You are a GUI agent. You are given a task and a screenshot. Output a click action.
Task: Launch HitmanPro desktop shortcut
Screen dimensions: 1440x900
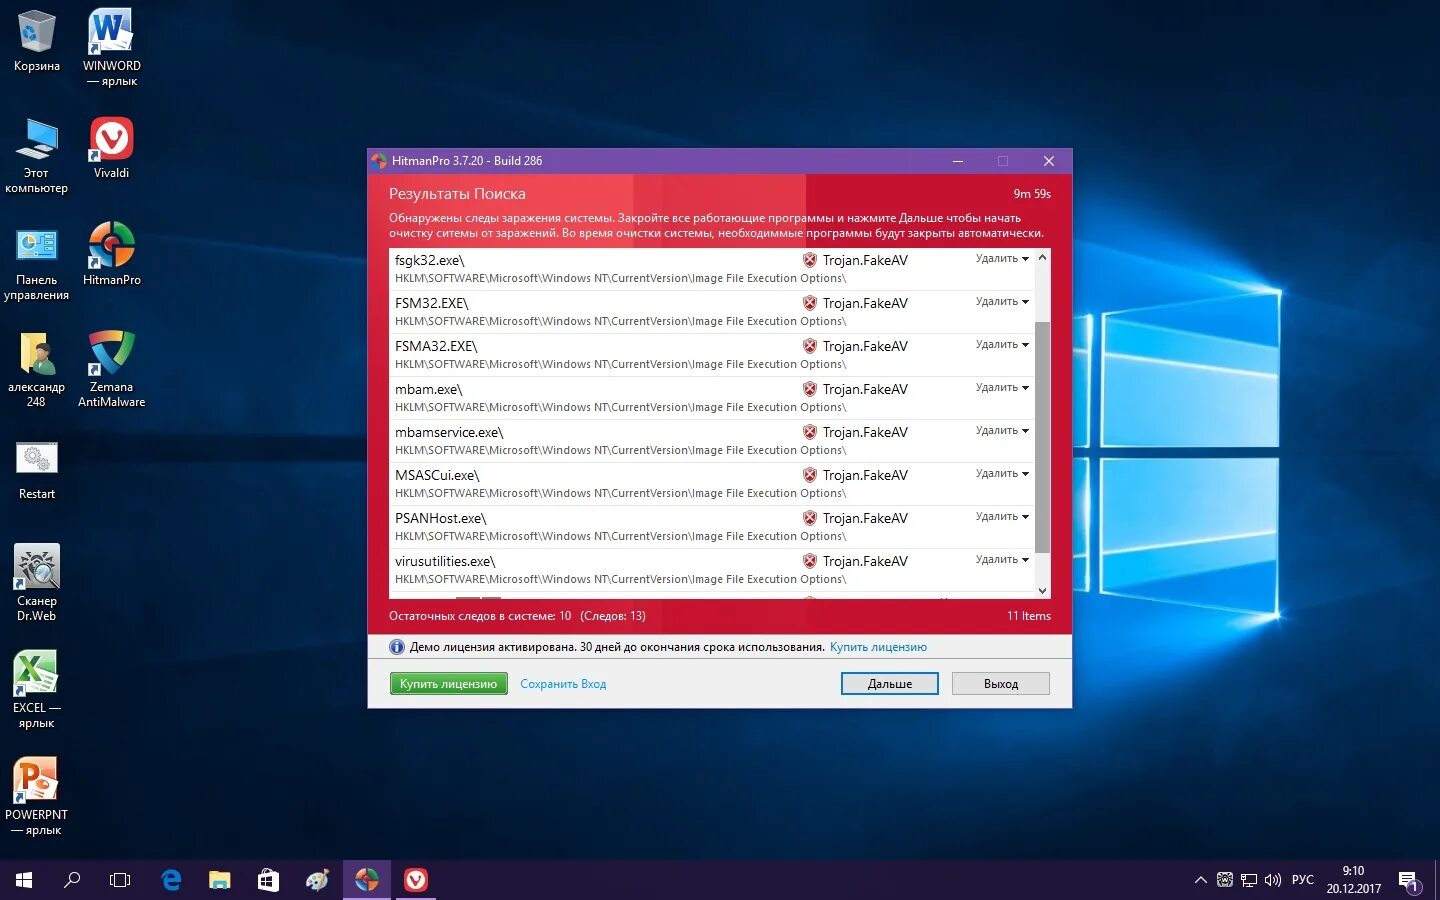pyautogui.click(x=111, y=254)
